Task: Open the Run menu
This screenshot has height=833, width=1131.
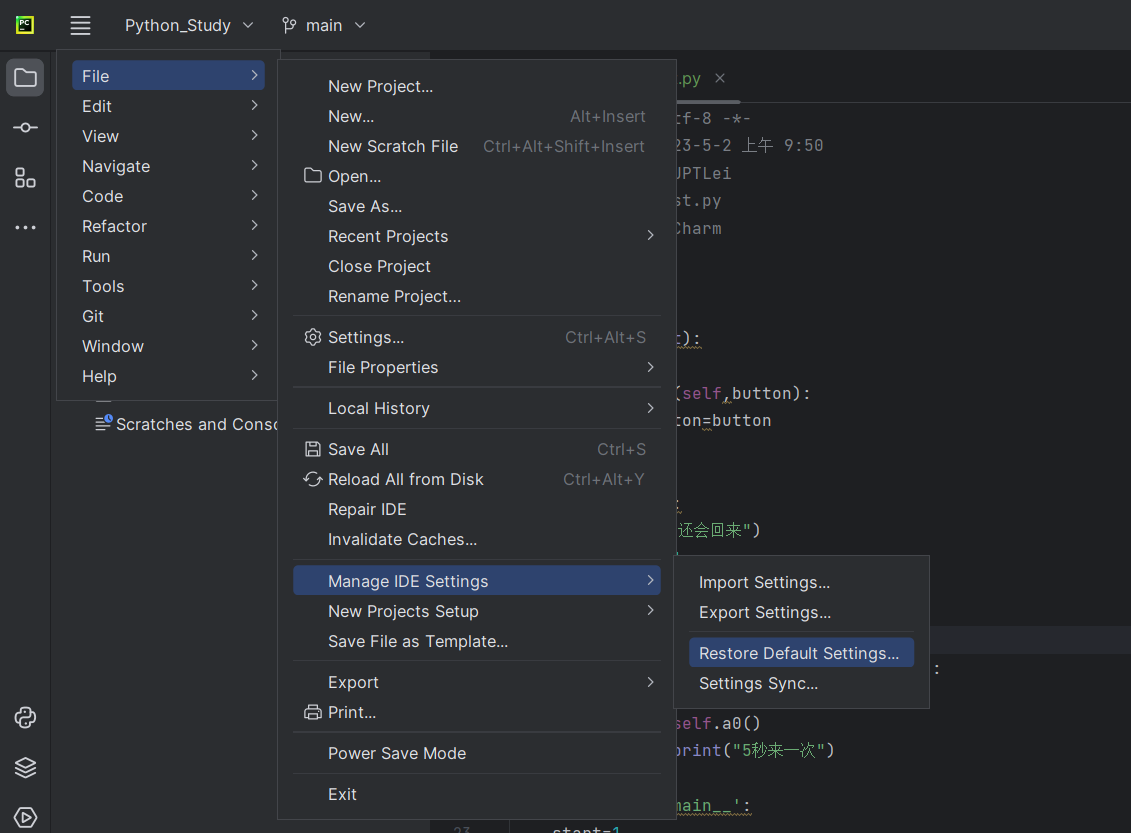Action: (x=168, y=256)
